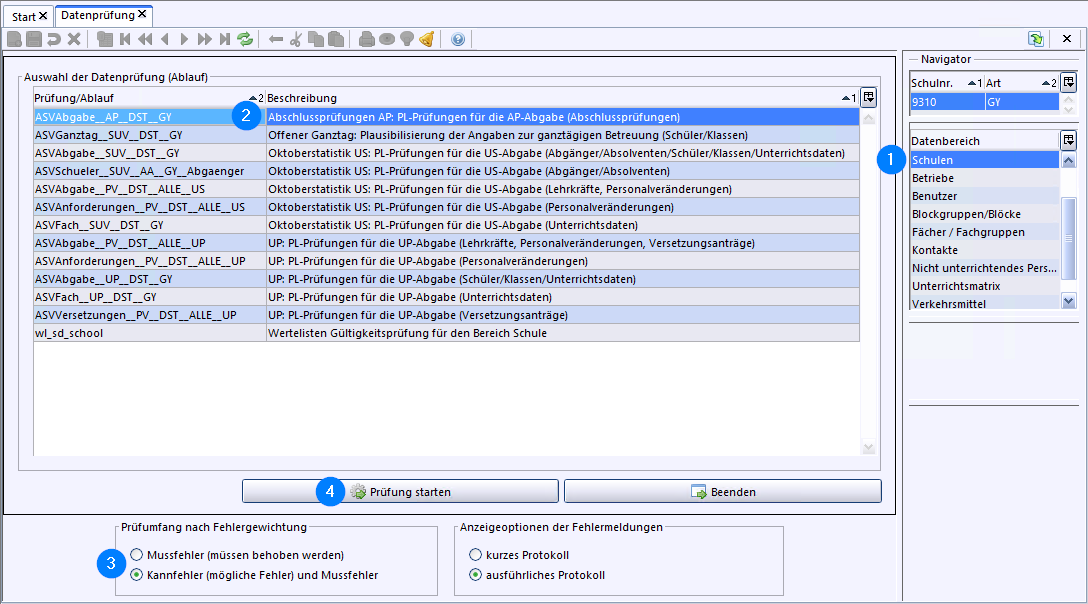The height and width of the screenshot is (604, 1088).
Task: Click the paste toolbar icon
Action: click(336, 39)
